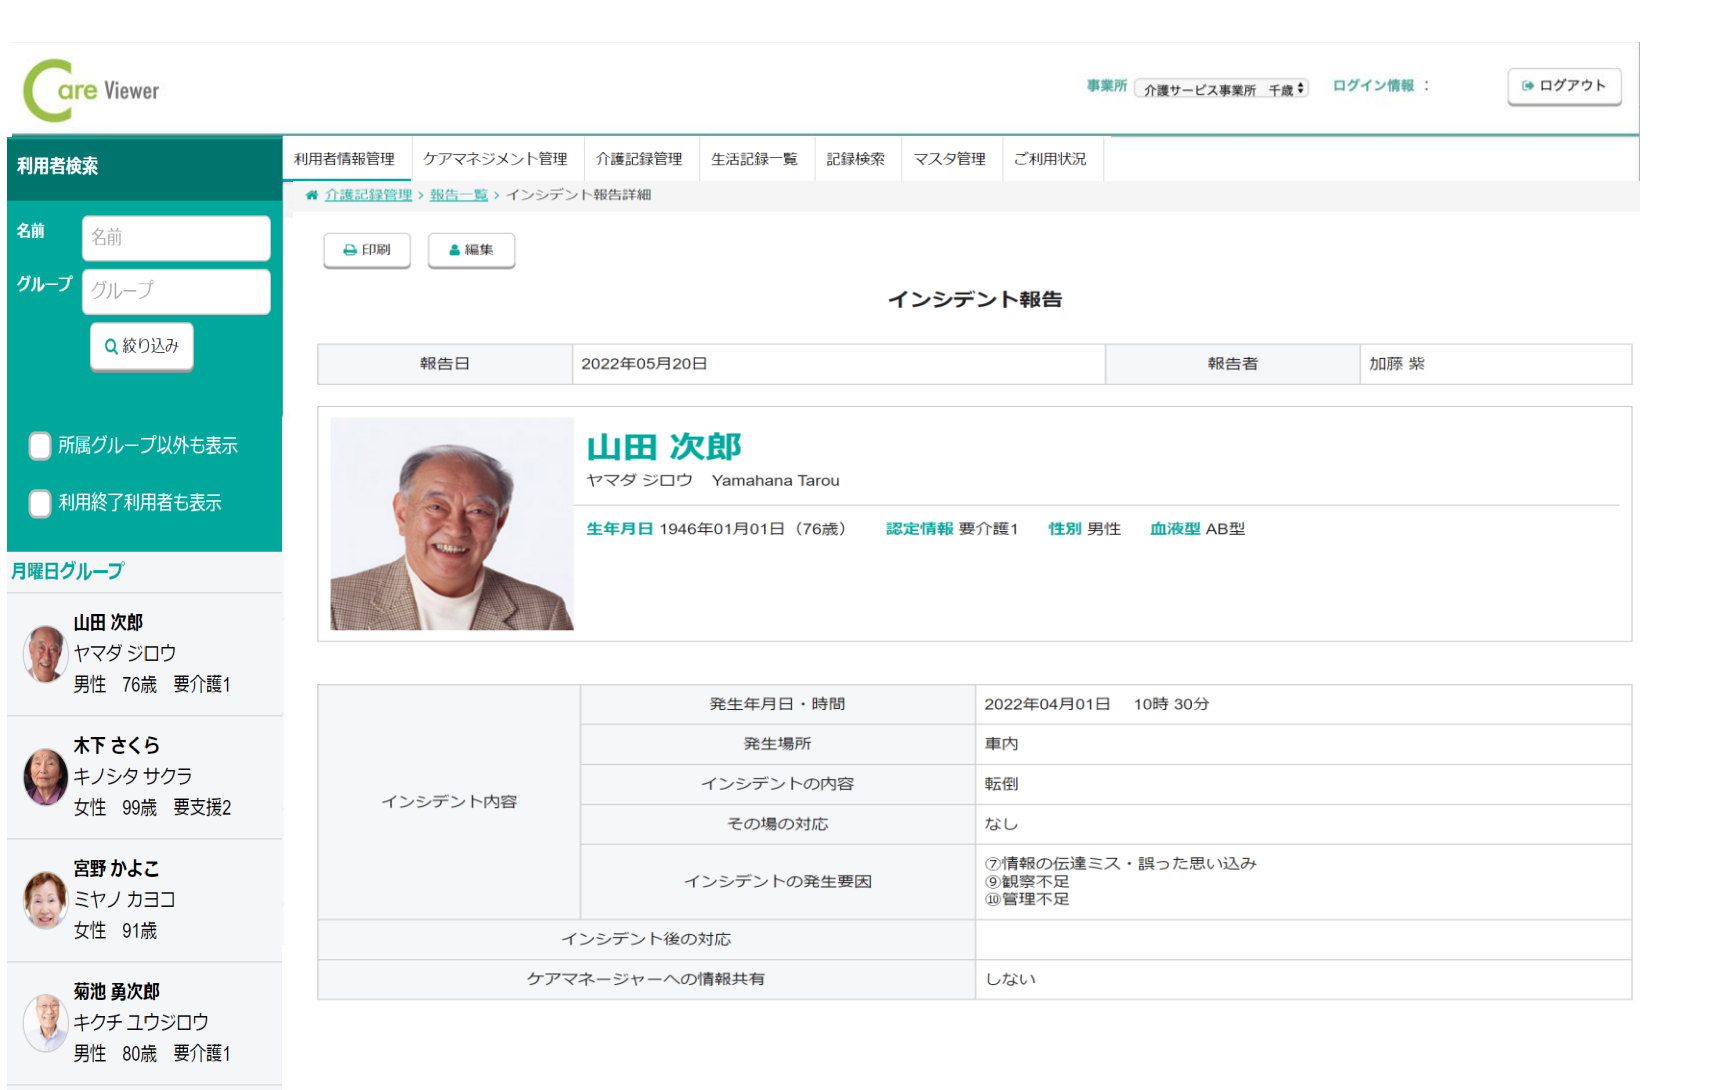Click the 印刷 print button

click(x=367, y=250)
